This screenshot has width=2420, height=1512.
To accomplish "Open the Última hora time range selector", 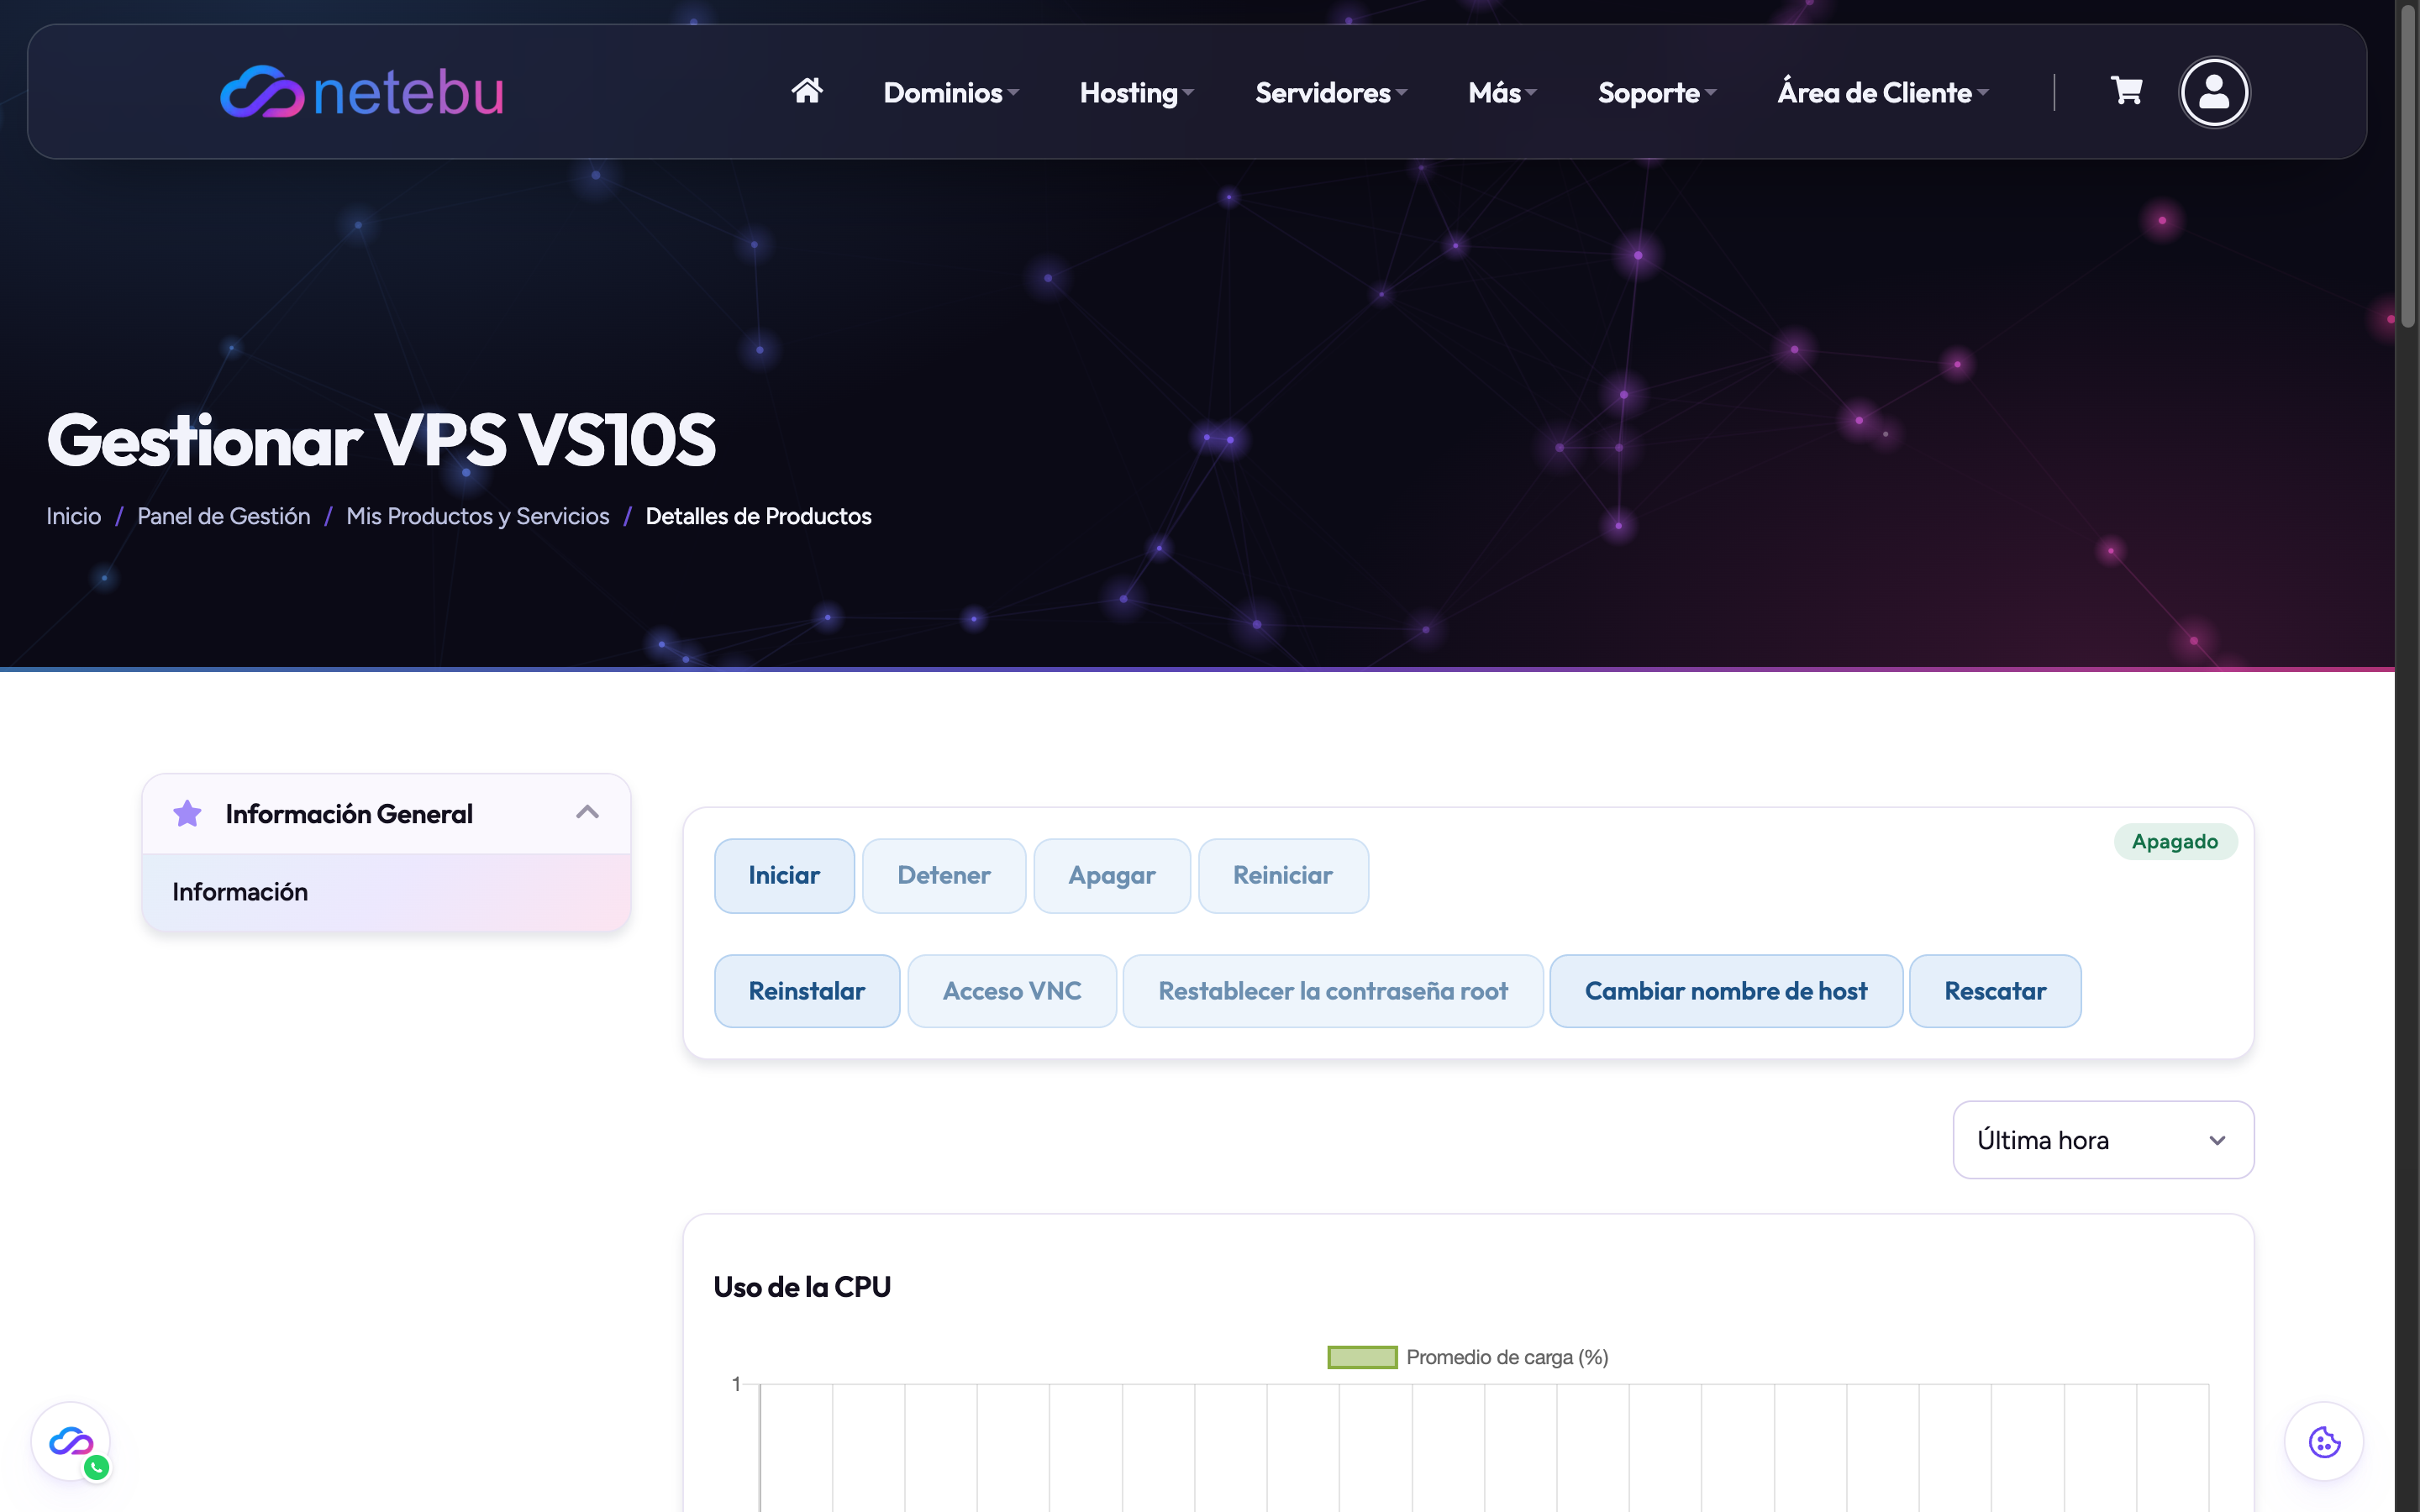I will click(2103, 1140).
